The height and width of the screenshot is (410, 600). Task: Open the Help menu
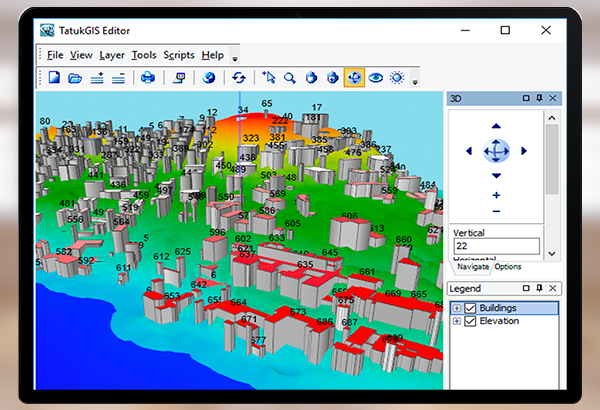212,55
